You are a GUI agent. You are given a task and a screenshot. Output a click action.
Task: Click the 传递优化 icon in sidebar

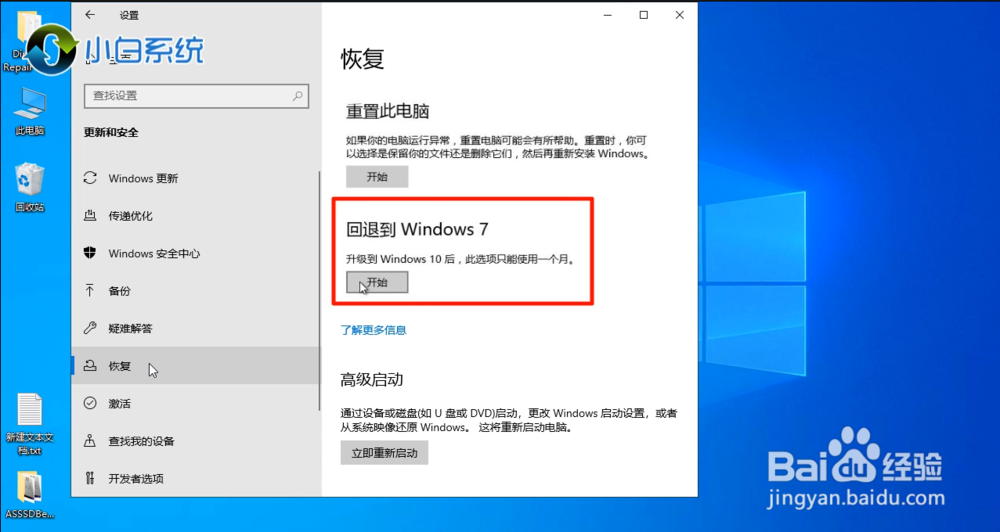coord(90,216)
